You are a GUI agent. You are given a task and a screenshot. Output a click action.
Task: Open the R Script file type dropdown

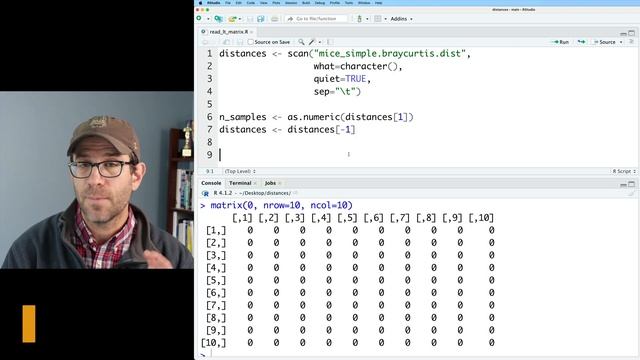(624, 171)
